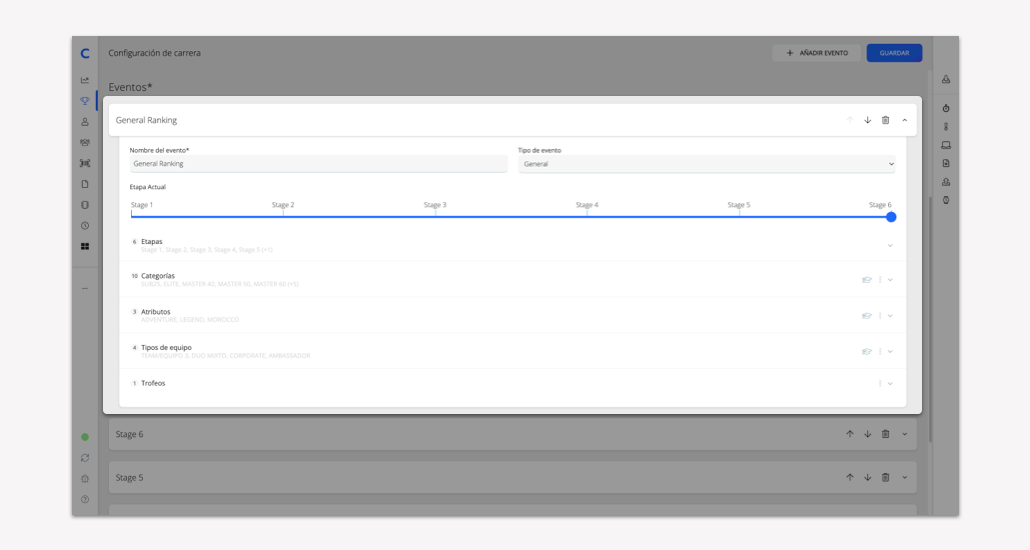
Task: Click the Stage 5 event title
Action: 129,478
